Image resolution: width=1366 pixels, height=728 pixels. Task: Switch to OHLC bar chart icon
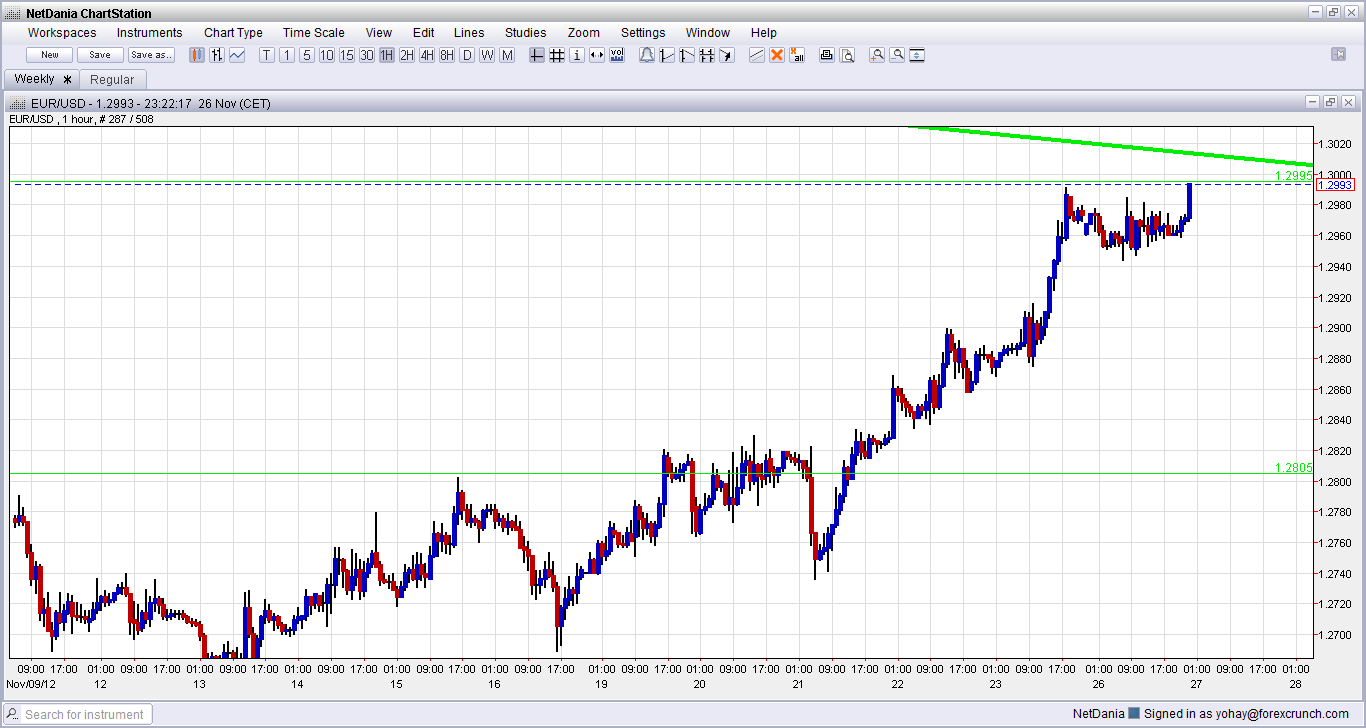pyautogui.click(x=217, y=55)
